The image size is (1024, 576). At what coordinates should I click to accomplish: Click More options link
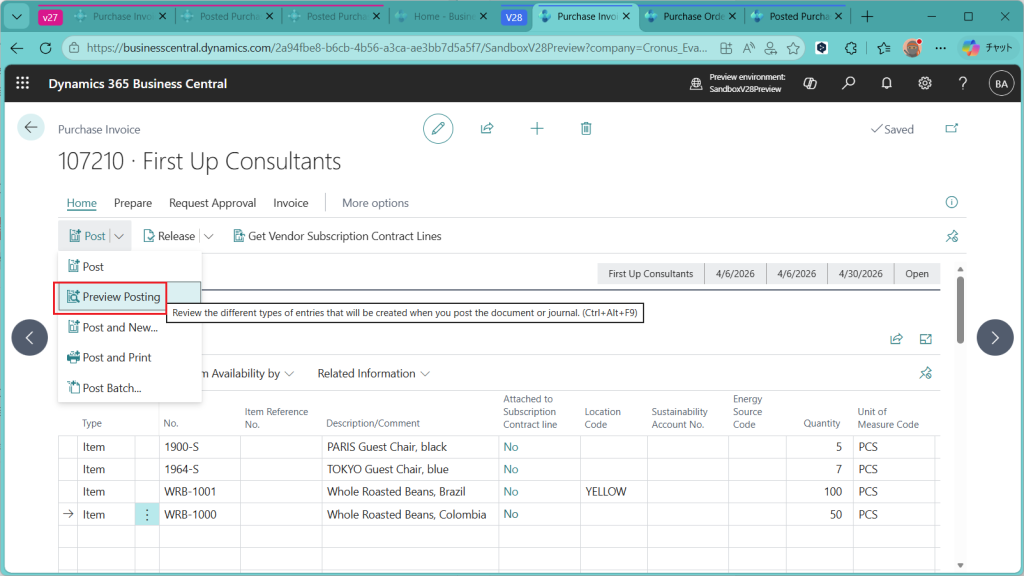pos(375,203)
